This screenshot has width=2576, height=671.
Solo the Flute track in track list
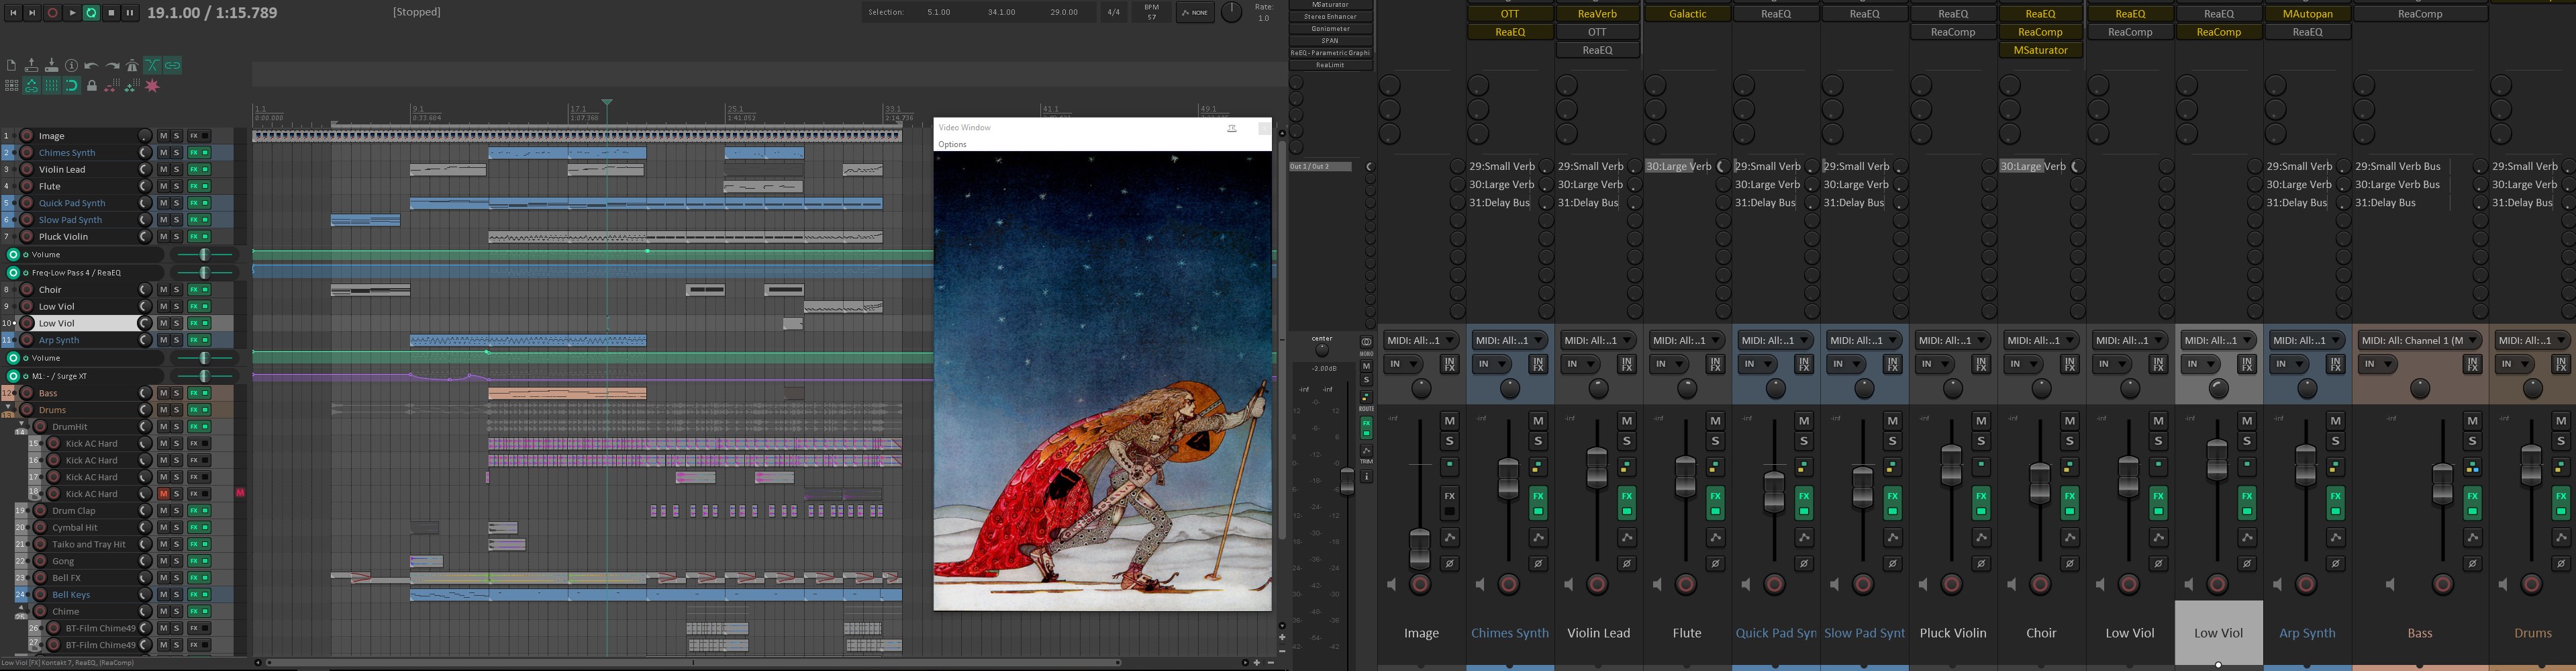coord(176,186)
